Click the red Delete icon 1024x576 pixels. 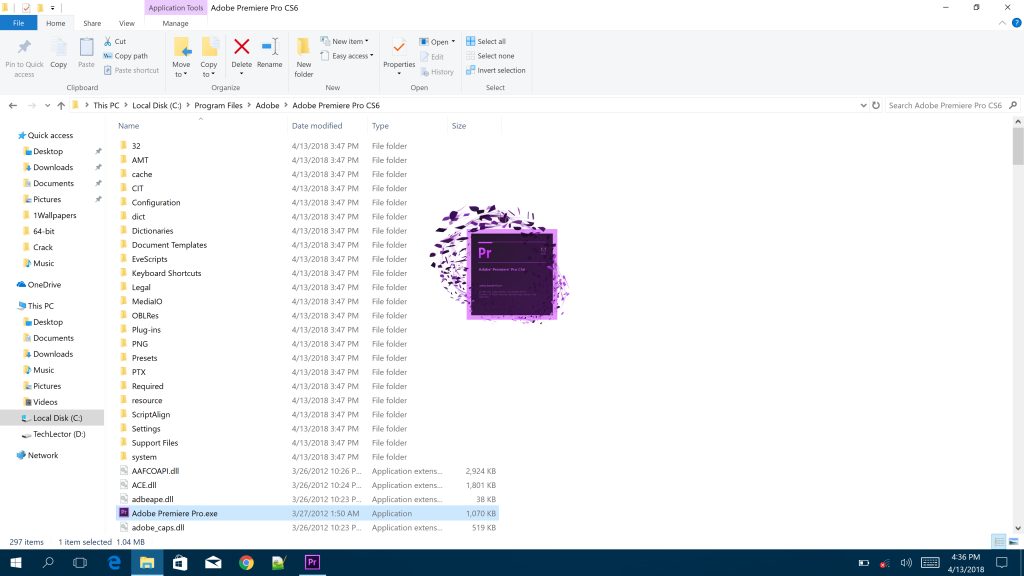(242, 47)
